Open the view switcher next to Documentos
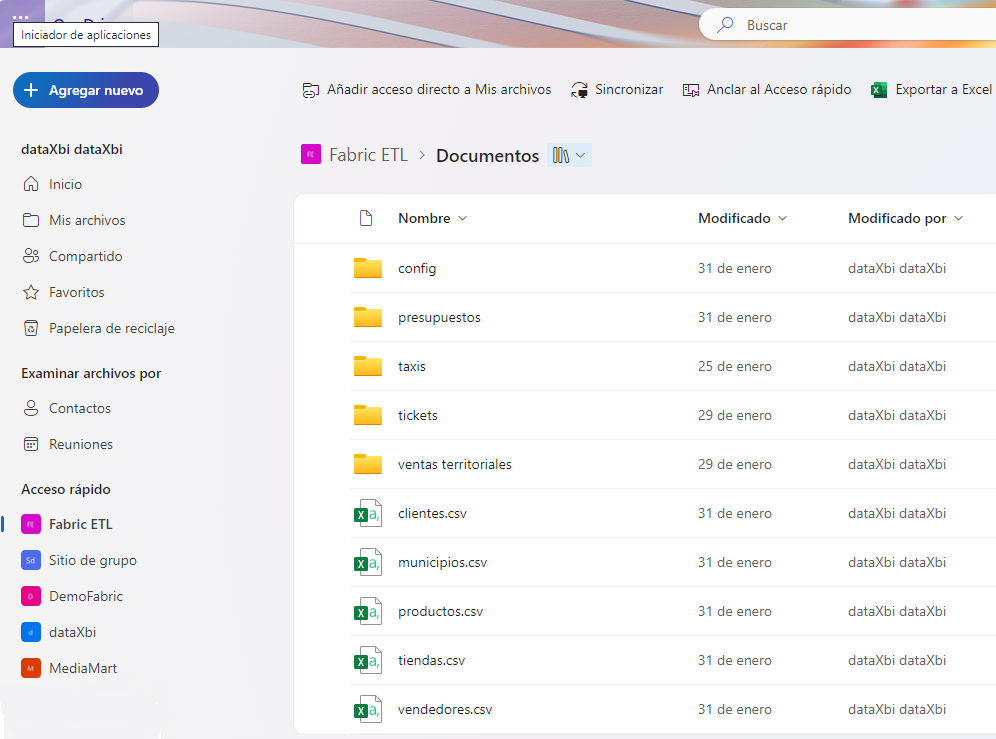 tap(568, 154)
